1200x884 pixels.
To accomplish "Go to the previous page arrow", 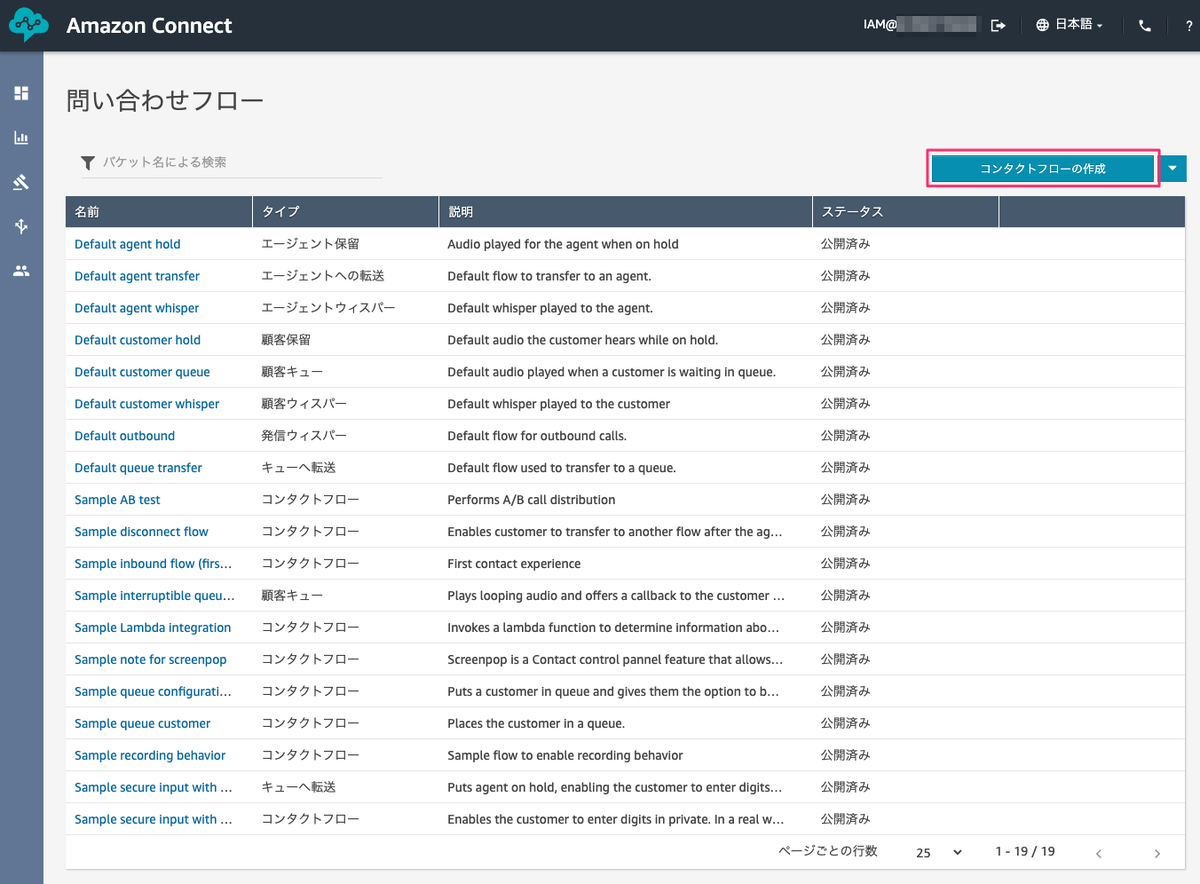I will tap(1099, 853).
